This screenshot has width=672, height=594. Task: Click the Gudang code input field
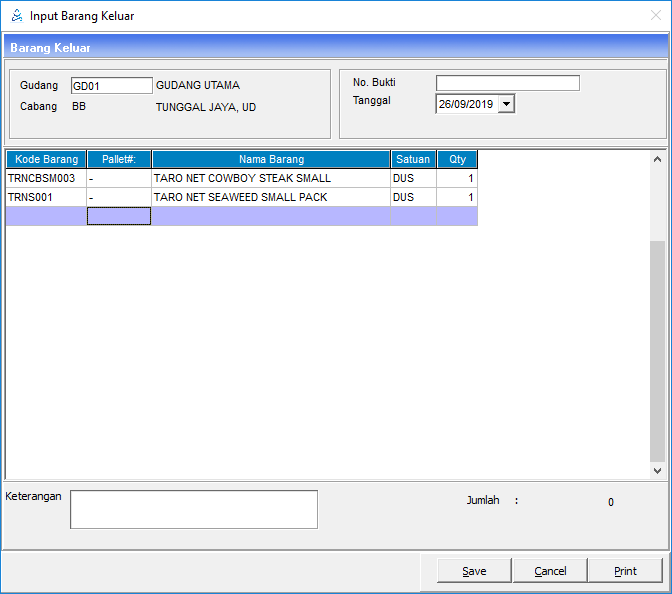click(111, 86)
